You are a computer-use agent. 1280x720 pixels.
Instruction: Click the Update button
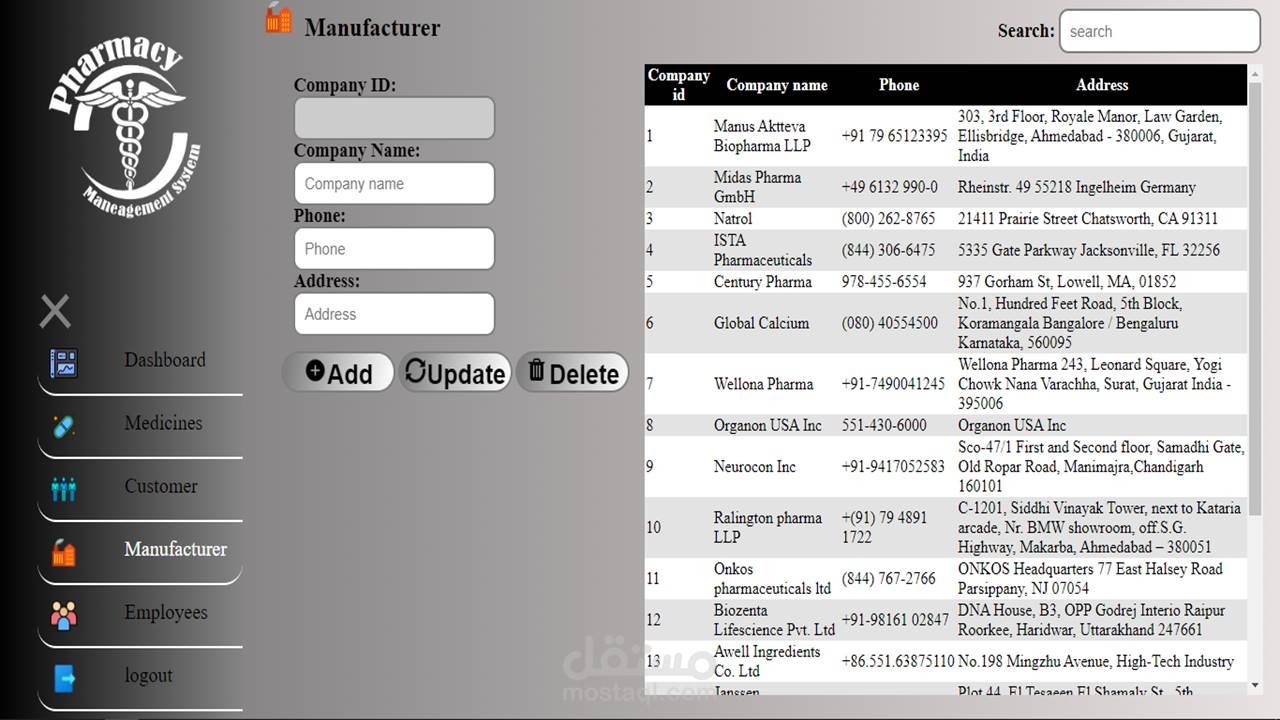click(455, 373)
